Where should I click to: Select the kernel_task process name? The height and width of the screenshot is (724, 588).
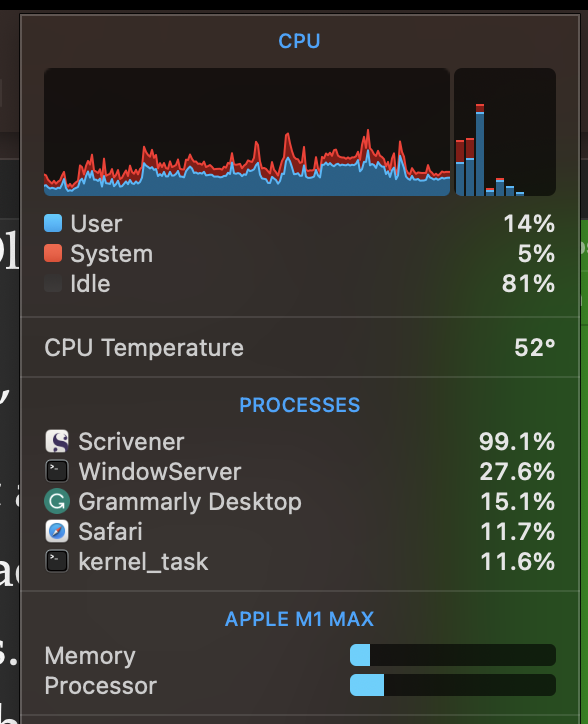pos(143,562)
